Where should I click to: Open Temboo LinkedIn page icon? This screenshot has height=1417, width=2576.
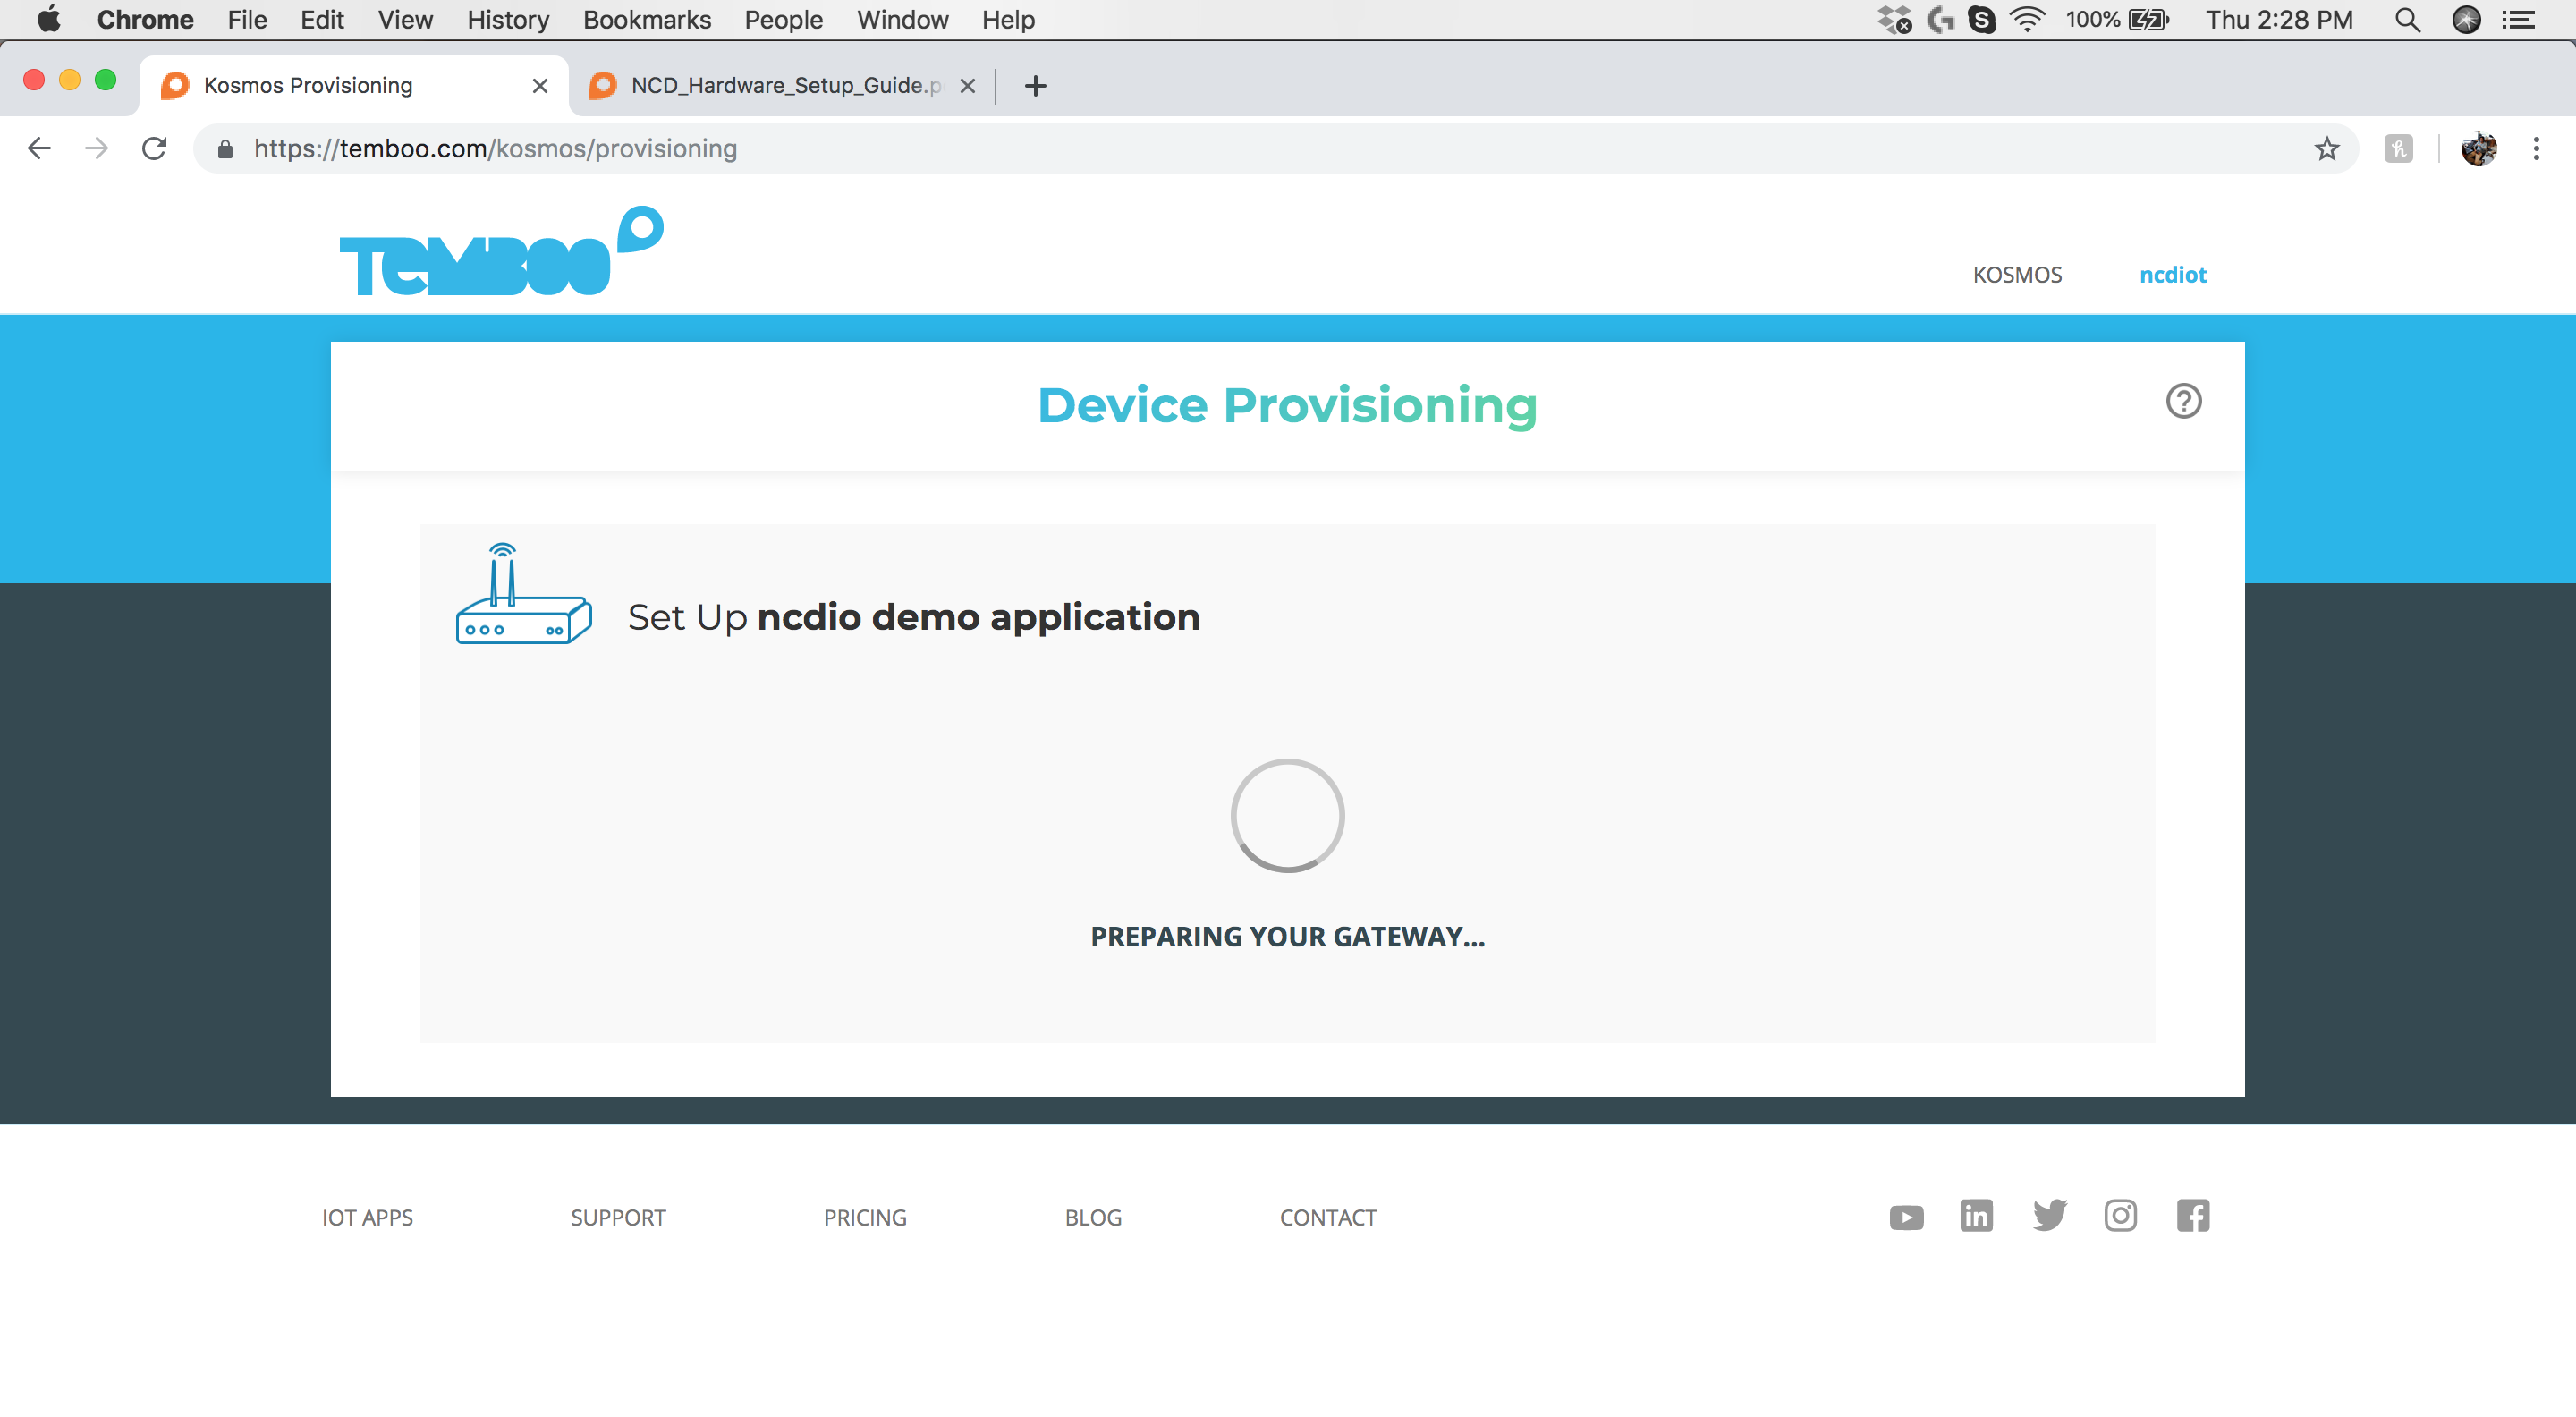(1976, 1216)
